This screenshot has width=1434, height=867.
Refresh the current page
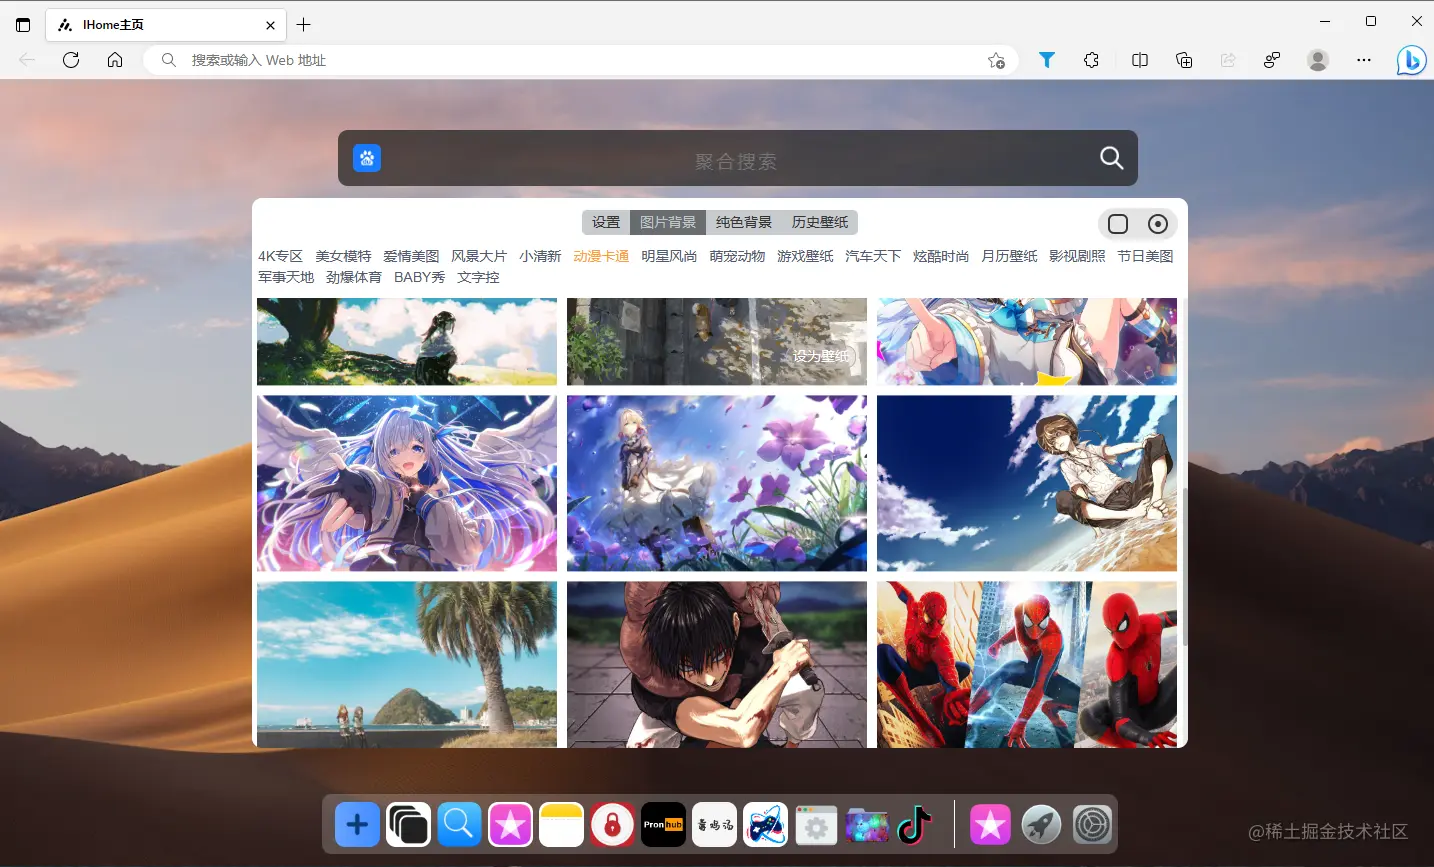tap(71, 60)
